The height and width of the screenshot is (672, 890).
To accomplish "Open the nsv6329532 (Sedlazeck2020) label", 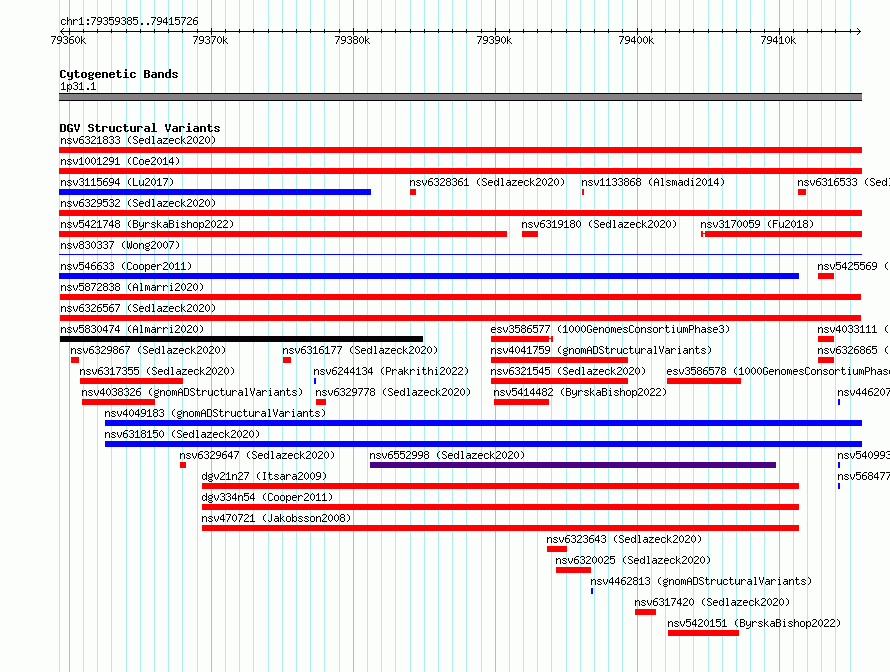I will 138,203.
